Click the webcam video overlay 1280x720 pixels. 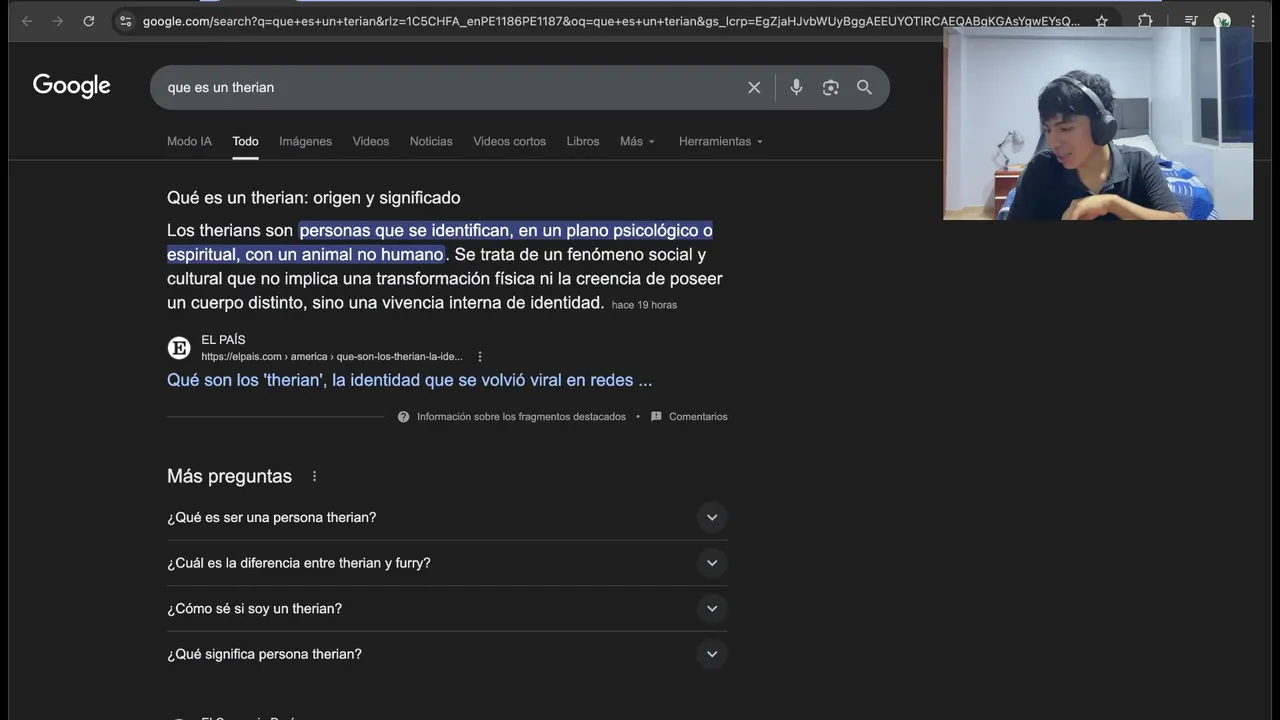coord(1098,123)
